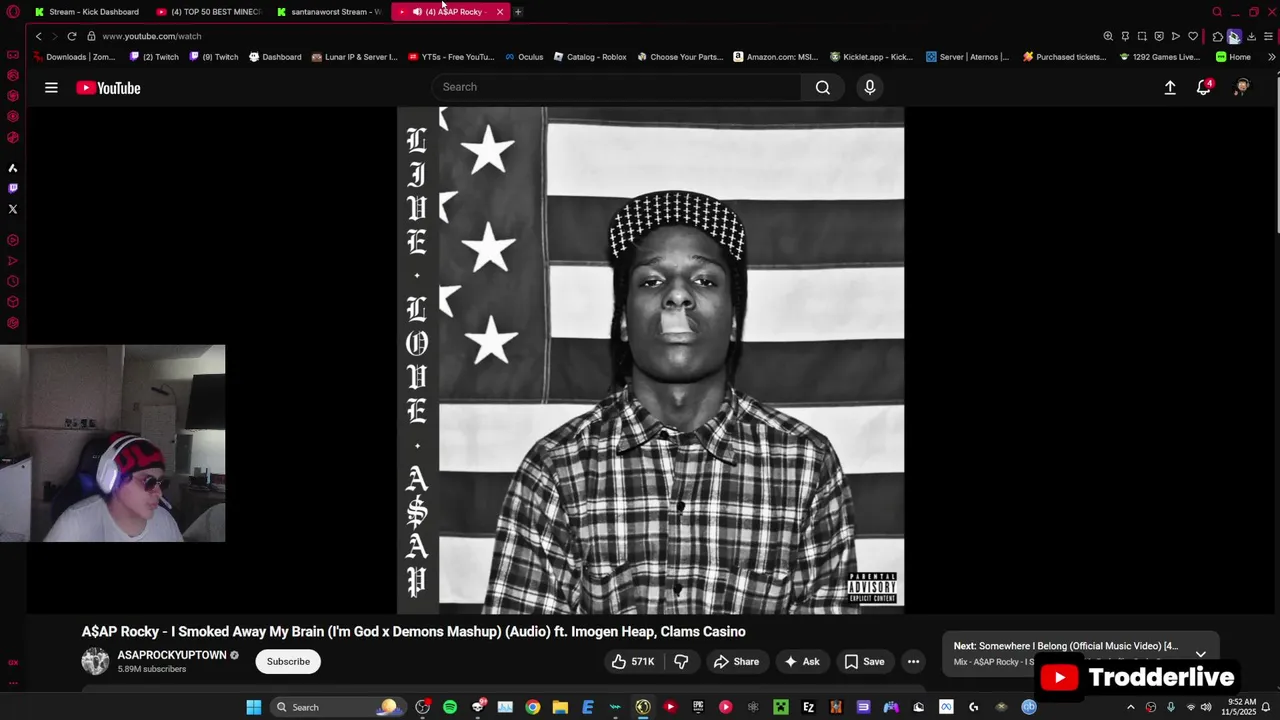The image size is (1280, 720).
Task: Save the video to a playlist
Action: pos(864,661)
